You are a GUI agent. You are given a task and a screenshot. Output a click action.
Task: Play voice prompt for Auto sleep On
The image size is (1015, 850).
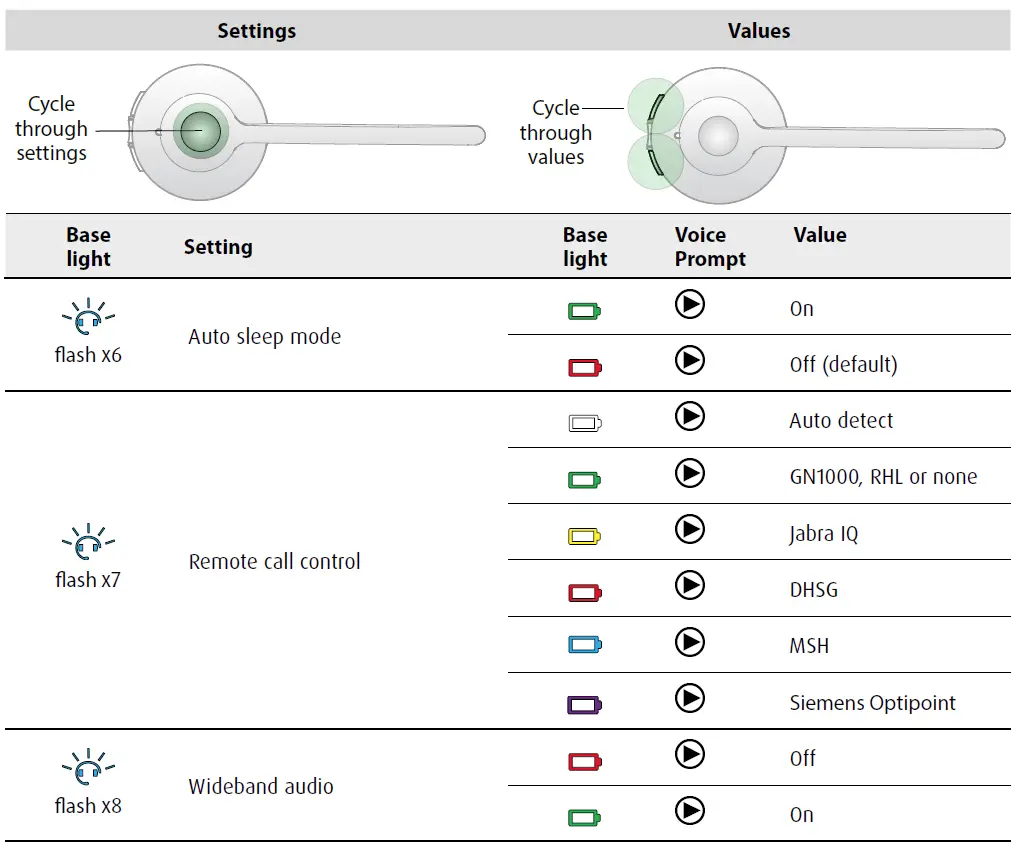click(689, 304)
